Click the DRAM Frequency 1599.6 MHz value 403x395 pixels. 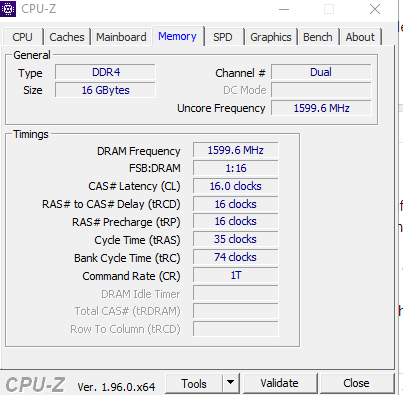[x=236, y=150]
